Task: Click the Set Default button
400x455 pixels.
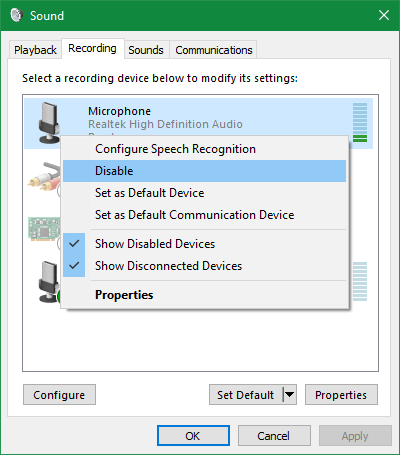Action: pyautogui.click(x=246, y=395)
